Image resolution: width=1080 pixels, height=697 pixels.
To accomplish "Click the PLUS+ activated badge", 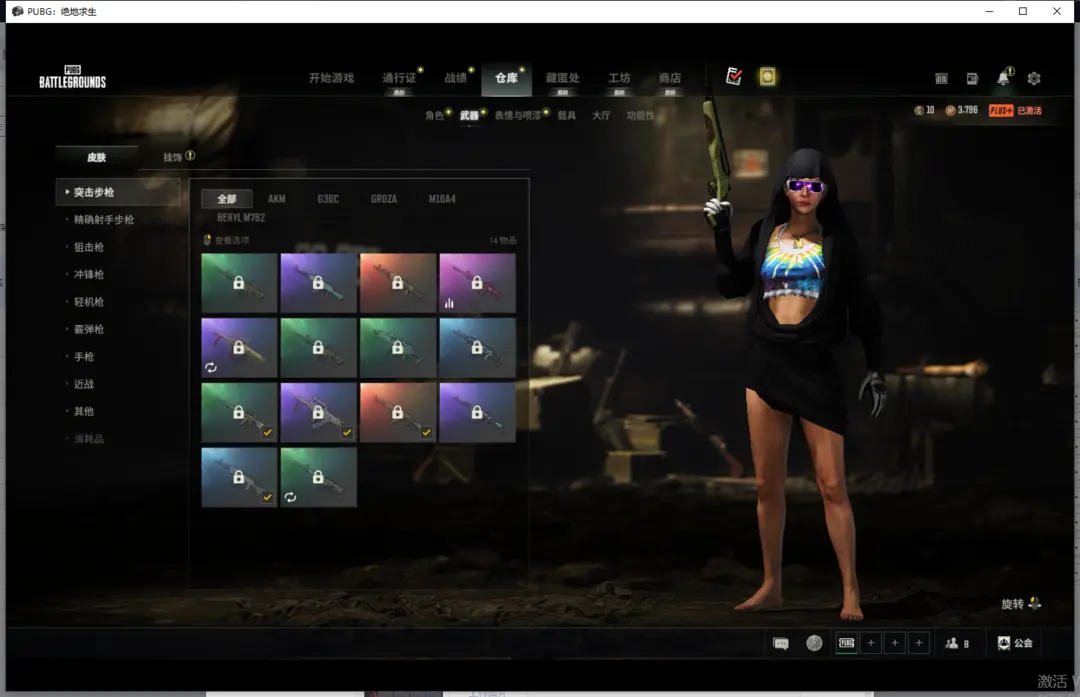I will (1015, 110).
